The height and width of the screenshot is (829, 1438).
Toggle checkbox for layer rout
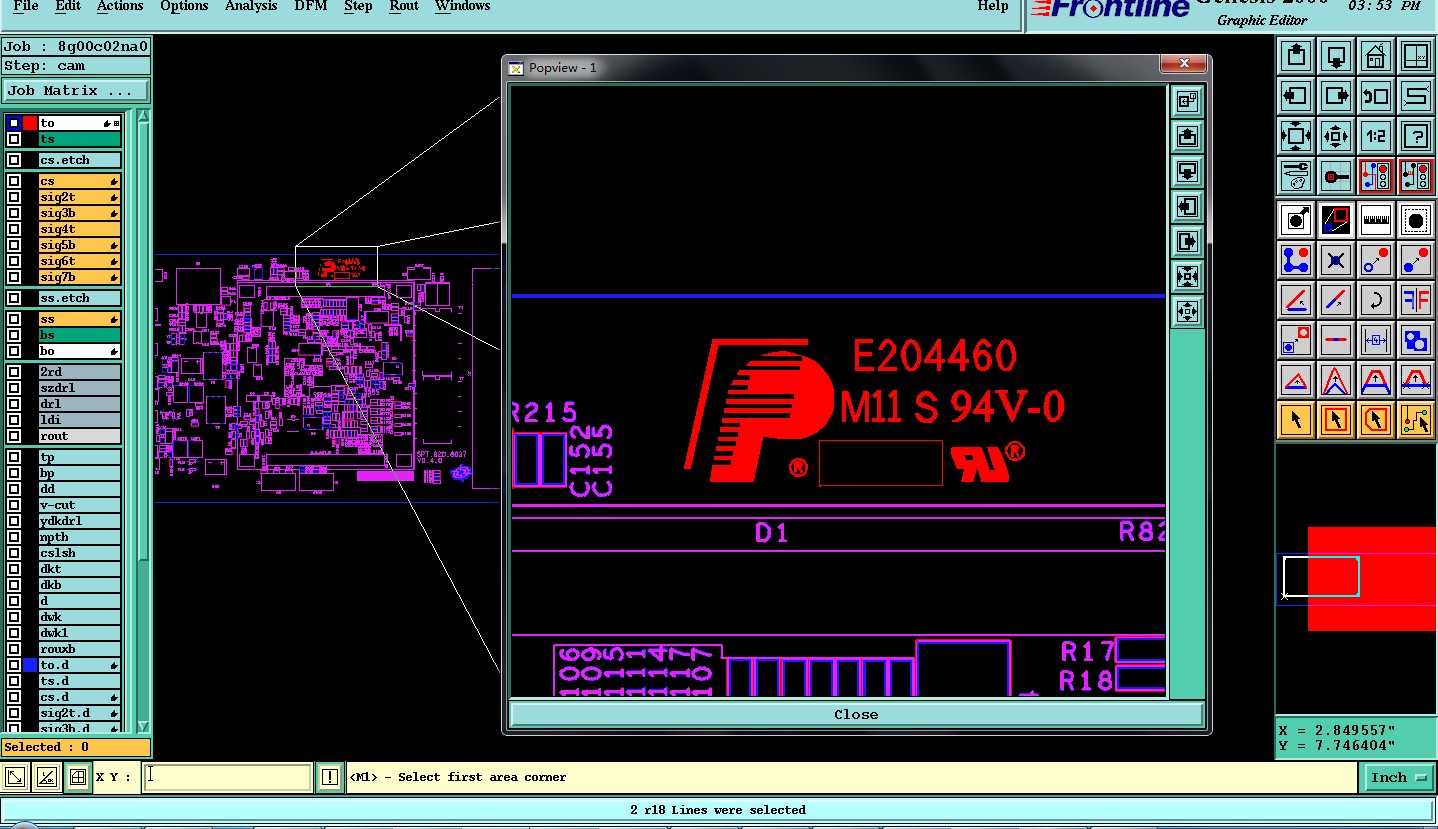tap(14, 436)
